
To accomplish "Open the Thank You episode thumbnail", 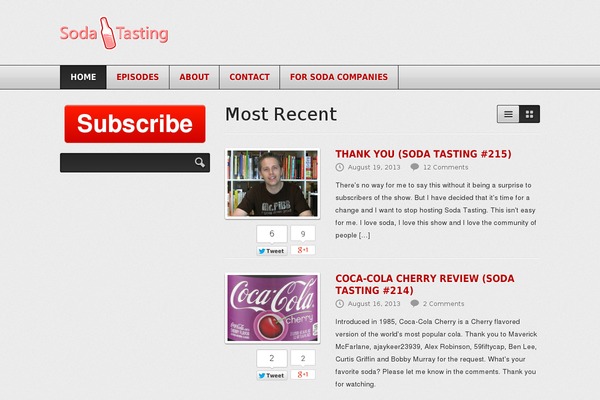I will [x=272, y=184].
